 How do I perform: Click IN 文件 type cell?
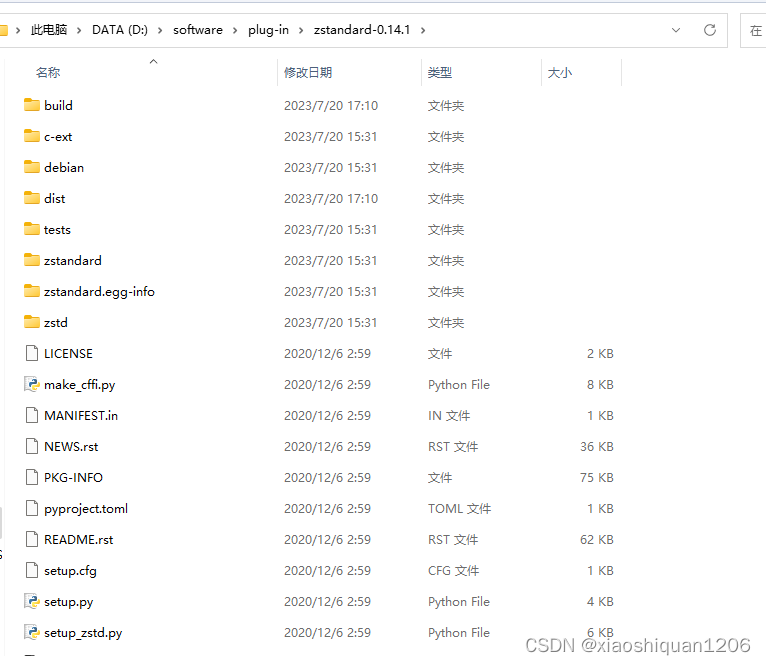(449, 416)
